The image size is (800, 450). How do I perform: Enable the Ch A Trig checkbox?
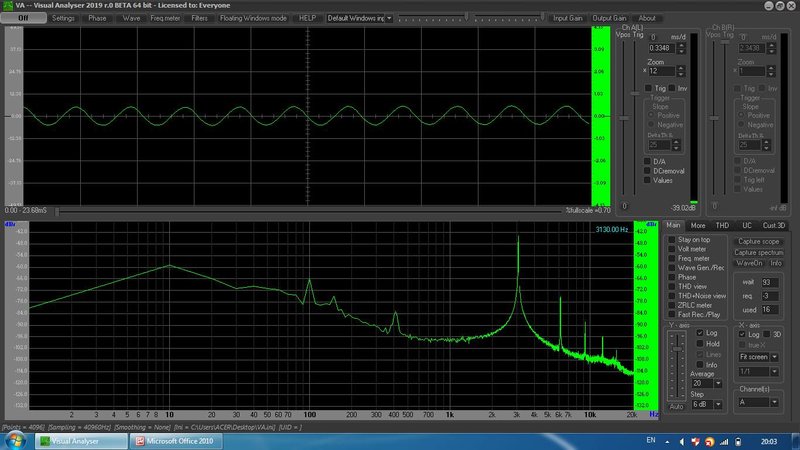648,88
